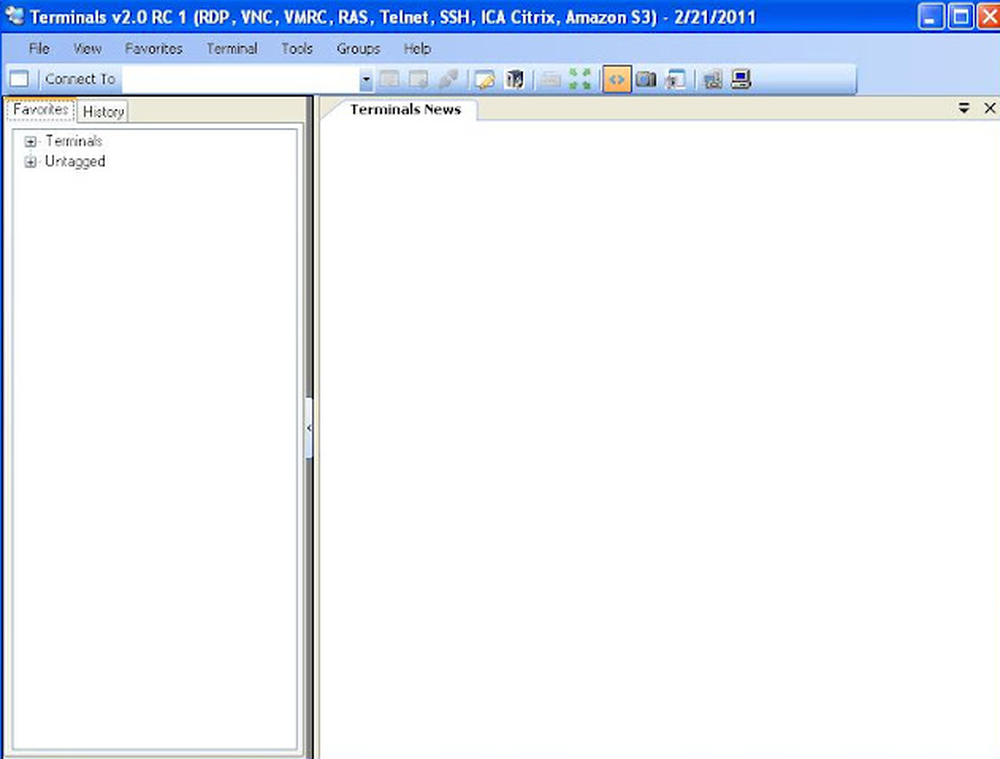The height and width of the screenshot is (759, 1000).
Task: Click the notepad with pencil toolbar icon
Action: coord(485,80)
